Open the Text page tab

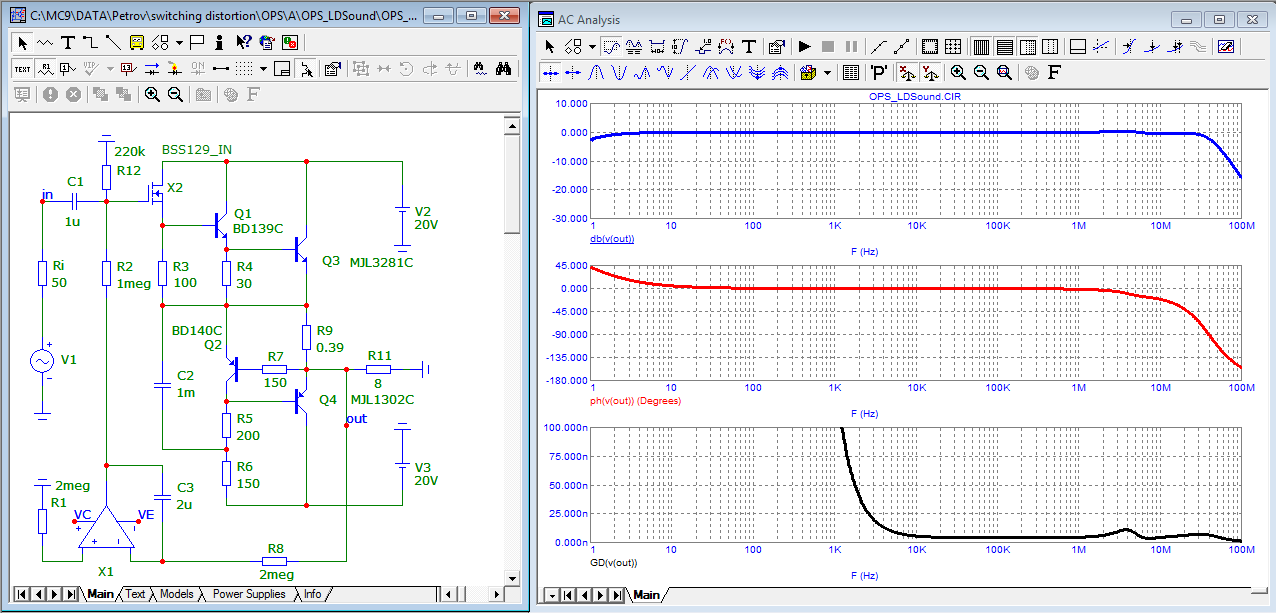(135, 594)
